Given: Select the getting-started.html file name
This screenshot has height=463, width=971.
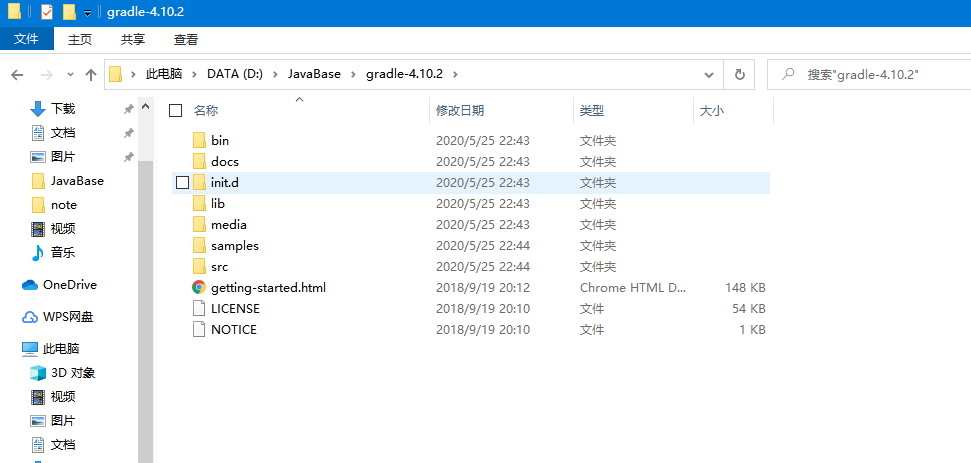Looking at the screenshot, I should tap(268, 288).
